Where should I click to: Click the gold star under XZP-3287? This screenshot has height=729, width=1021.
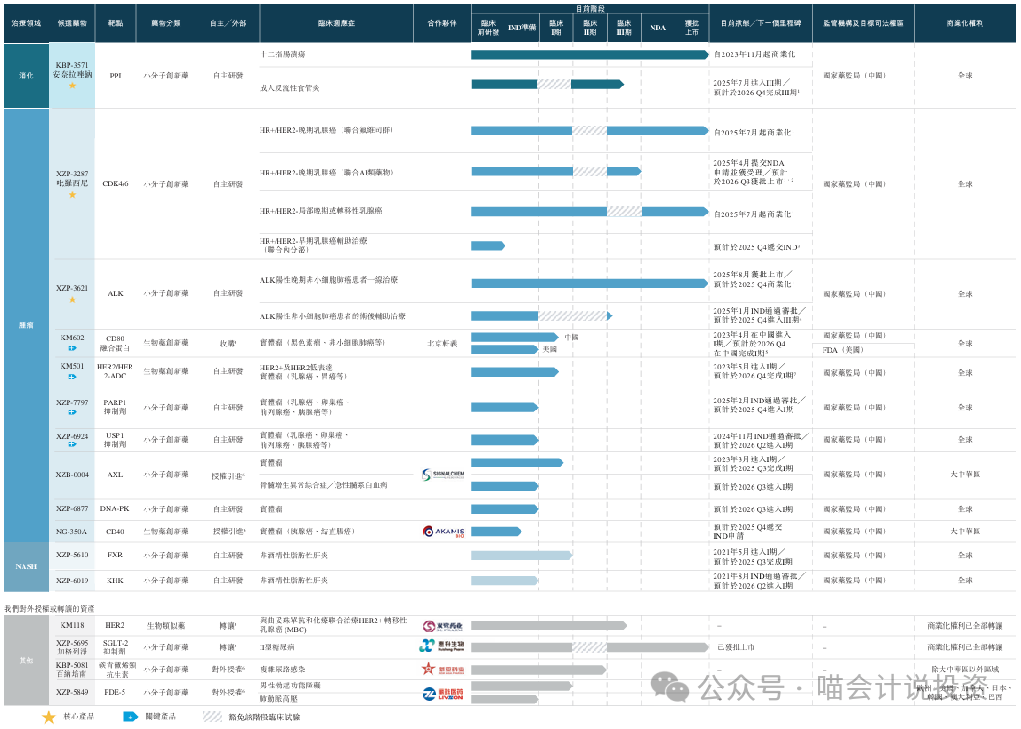[72, 194]
